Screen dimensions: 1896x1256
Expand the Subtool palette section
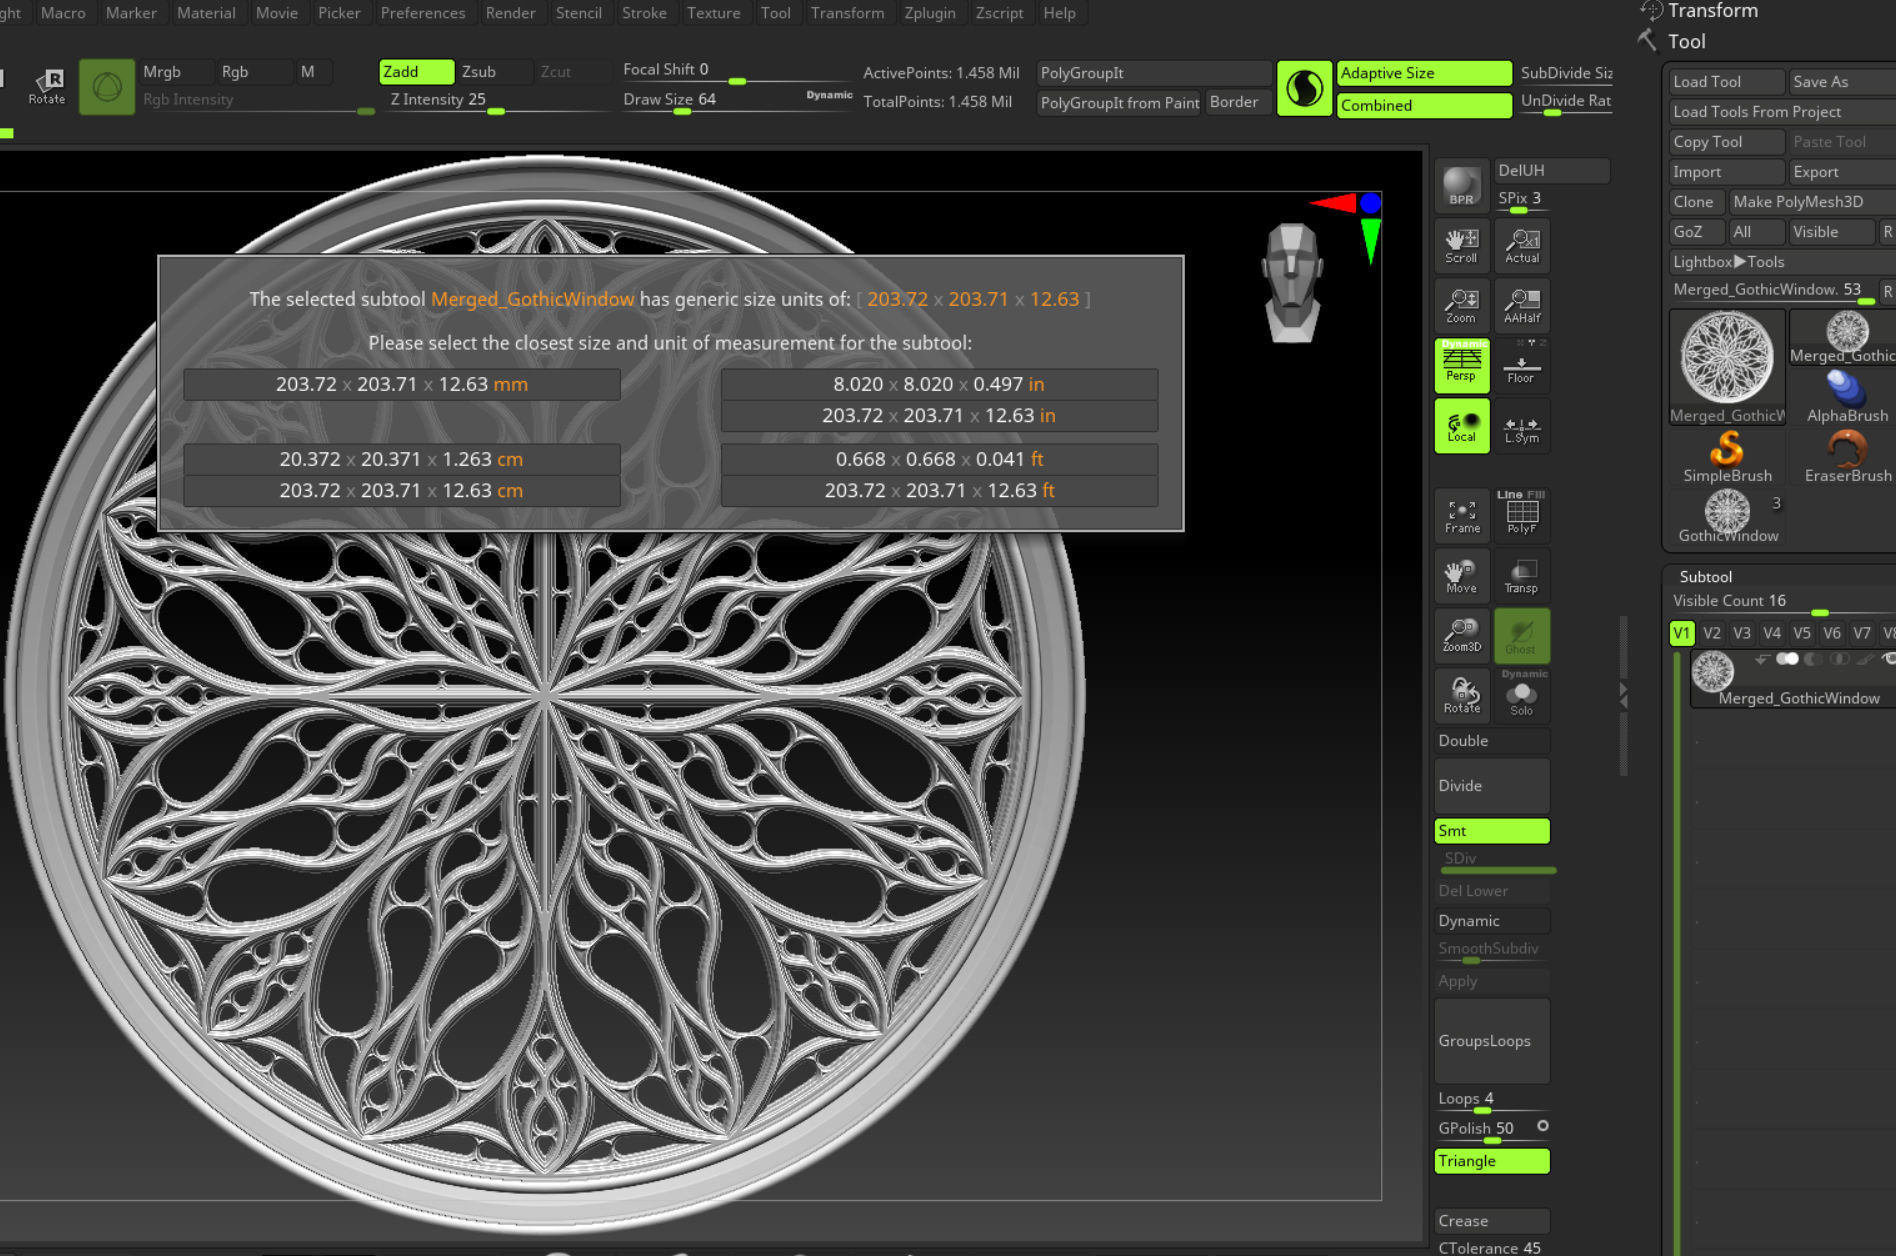click(x=1705, y=577)
